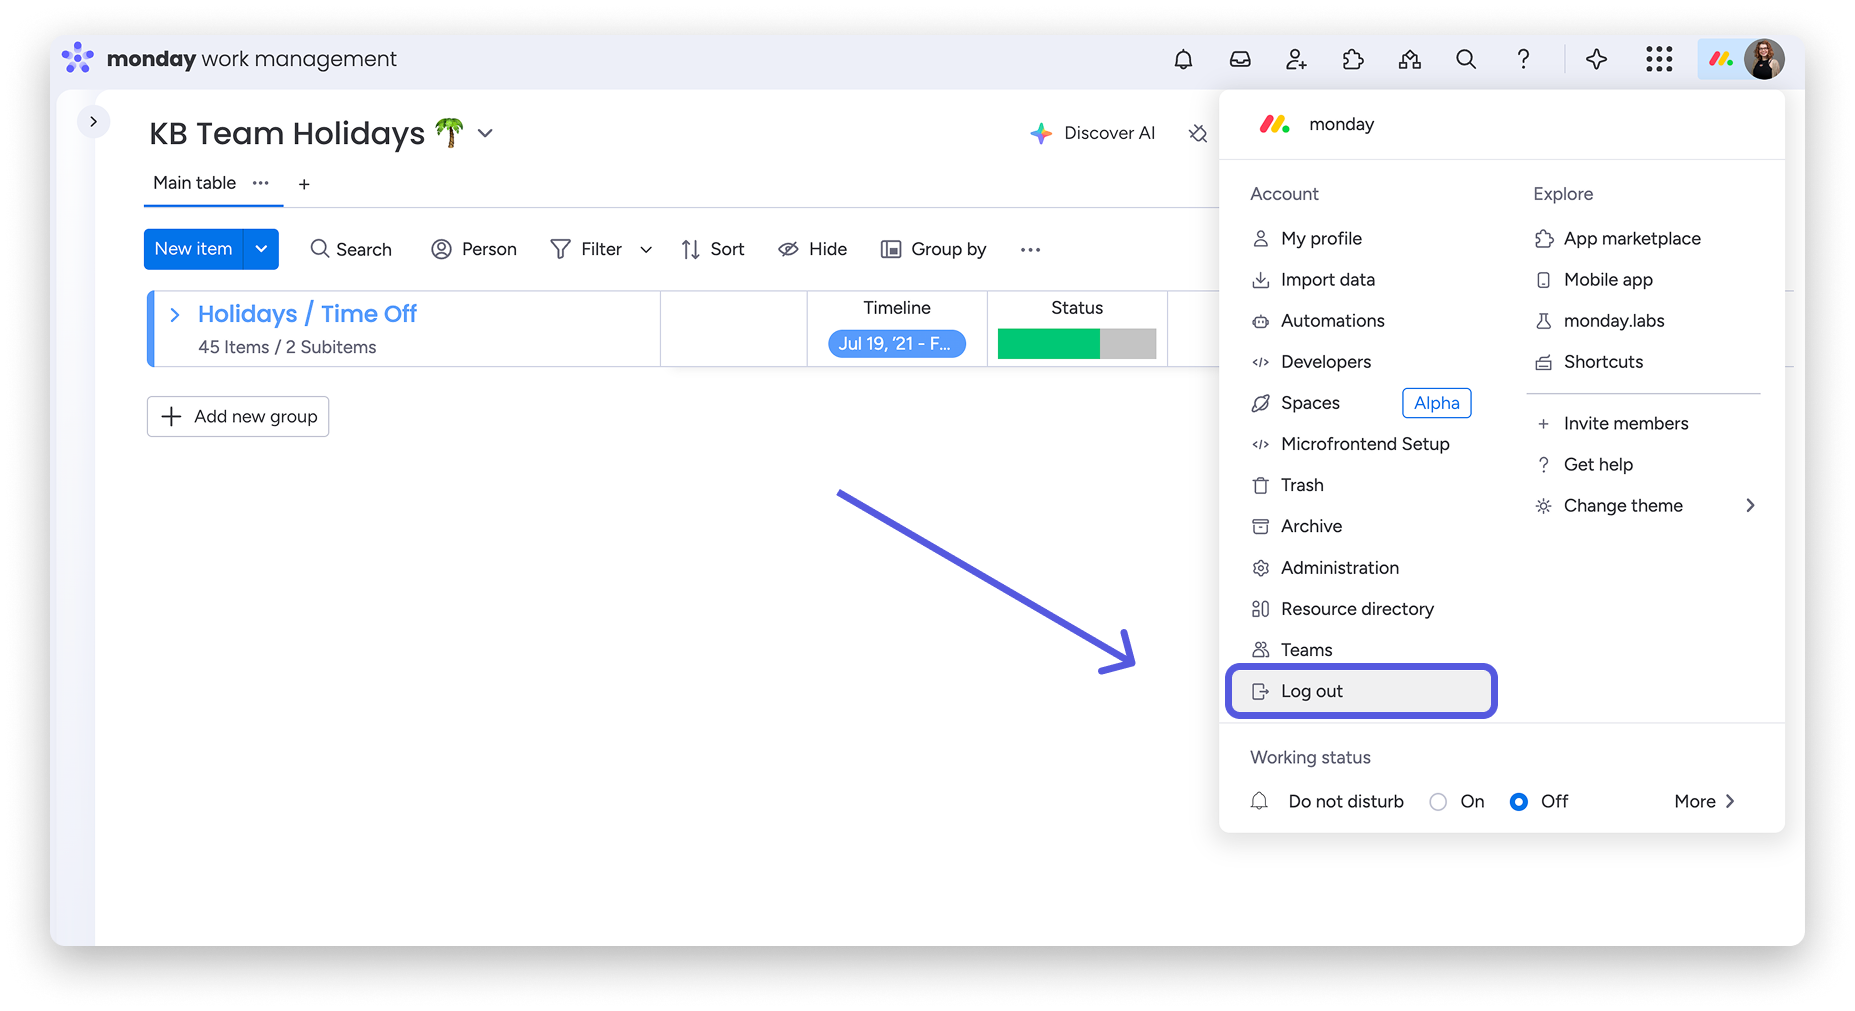This screenshot has width=1855, height=1011.
Task: Click the Jul 19 timeline pill
Action: point(897,344)
